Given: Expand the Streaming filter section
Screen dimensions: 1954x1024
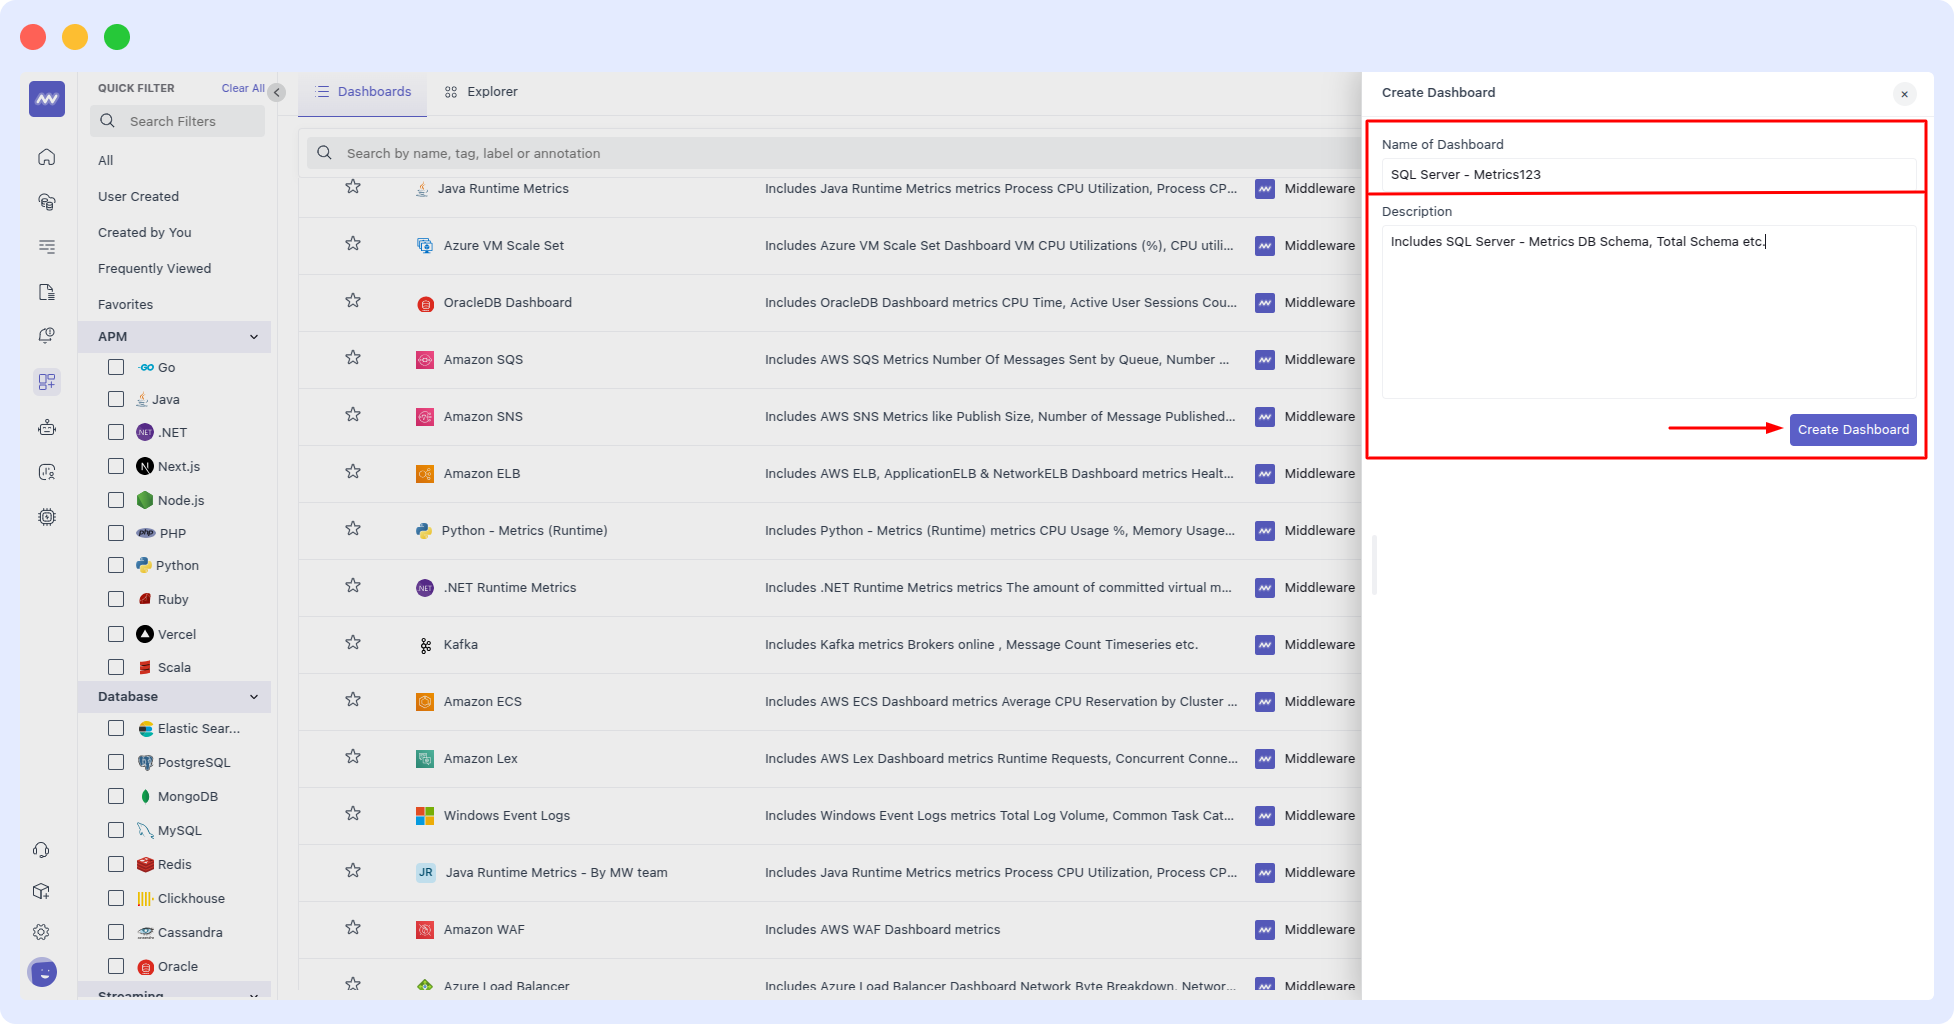Looking at the screenshot, I should (254, 995).
